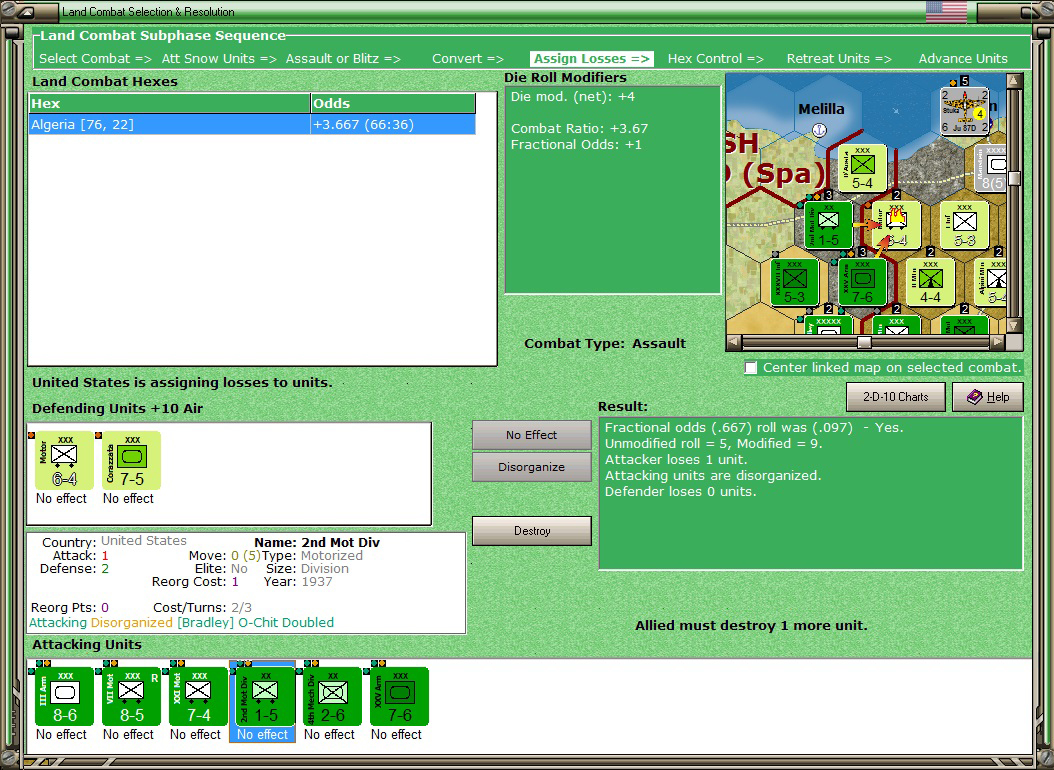Go to Assign Losses subphase
This screenshot has width=1054, height=770.
592,58
